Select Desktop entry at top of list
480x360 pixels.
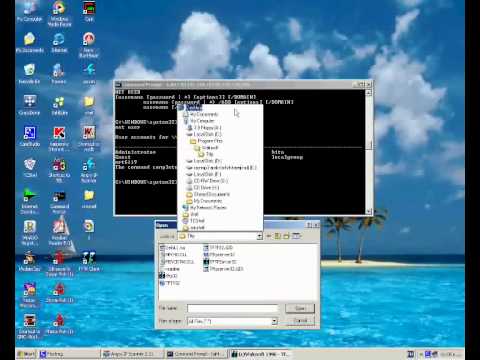tap(190, 107)
